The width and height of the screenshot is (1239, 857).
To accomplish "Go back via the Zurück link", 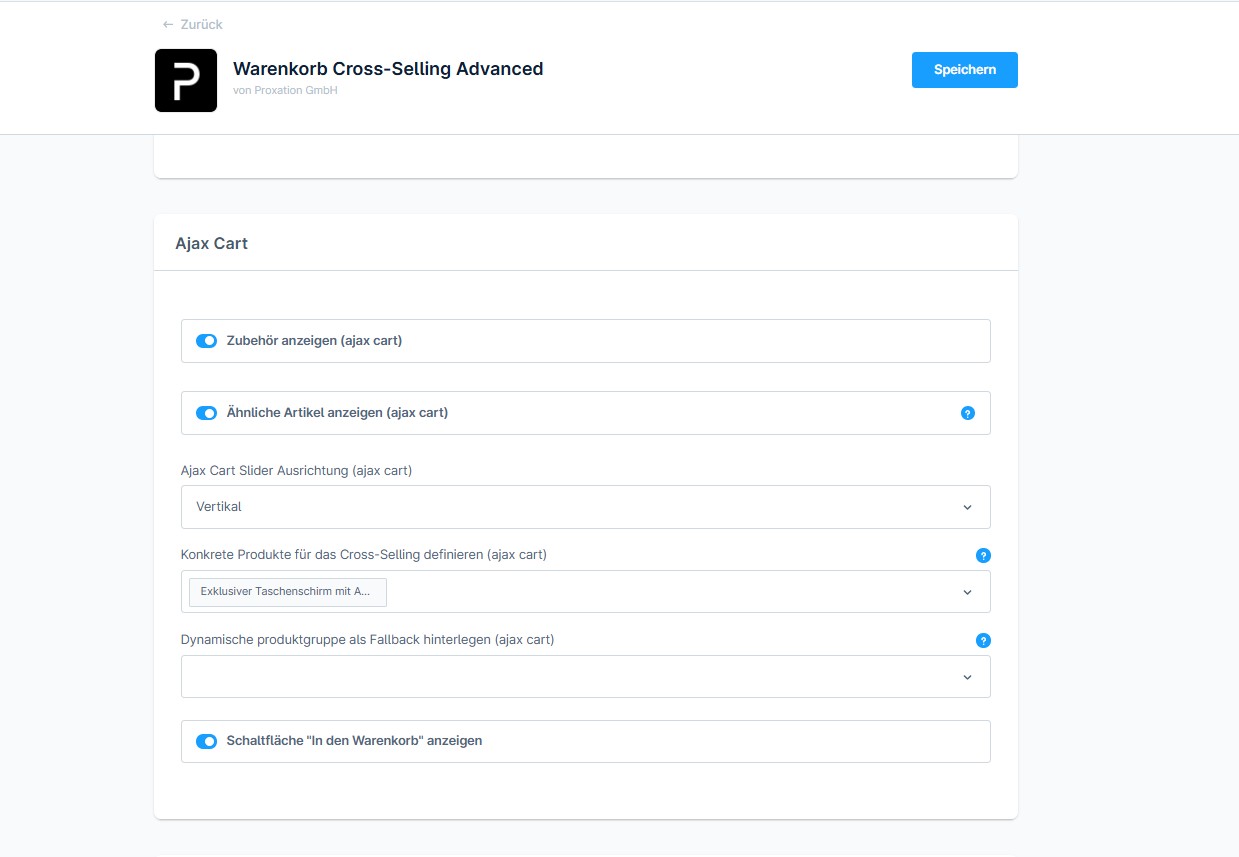I will (x=201, y=24).
